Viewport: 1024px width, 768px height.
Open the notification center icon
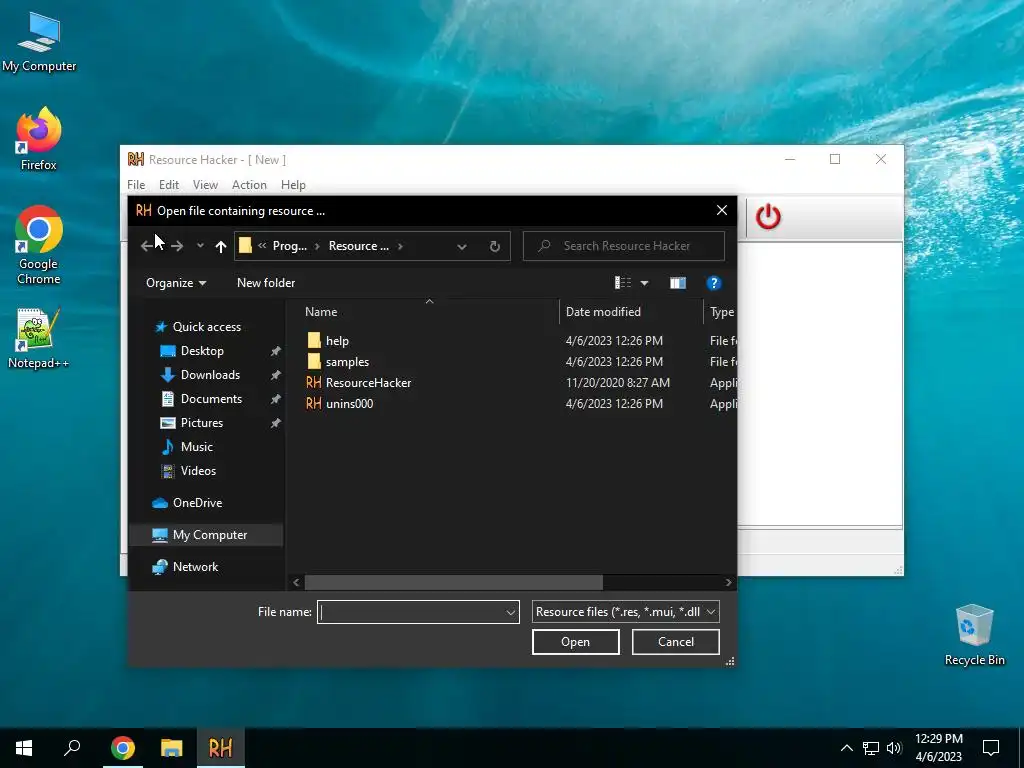pos(991,748)
